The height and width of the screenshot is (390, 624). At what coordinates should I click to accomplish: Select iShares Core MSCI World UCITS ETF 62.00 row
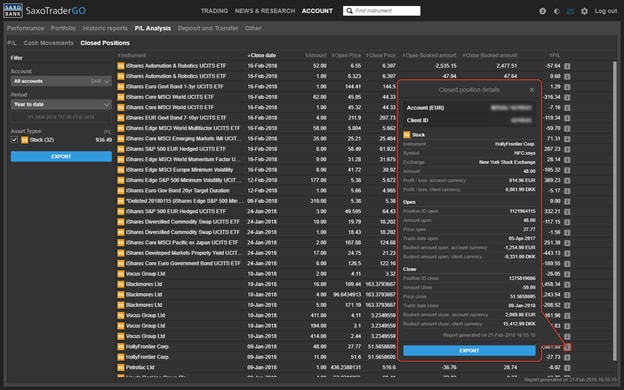click(344, 97)
